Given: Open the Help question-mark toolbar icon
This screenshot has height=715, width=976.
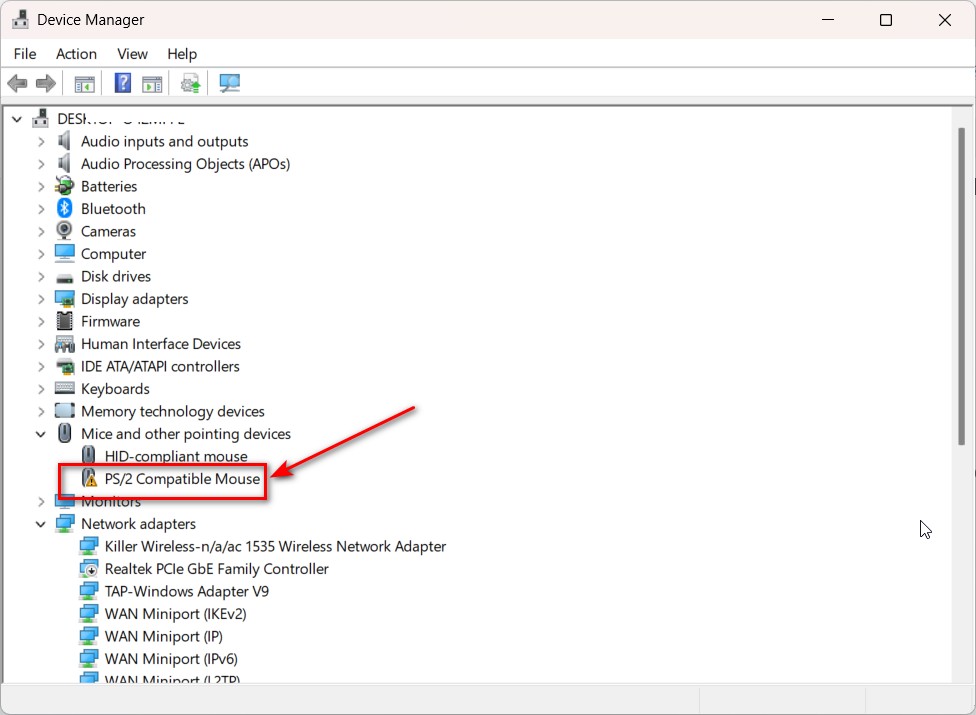Looking at the screenshot, I should [x=123, y=83].
